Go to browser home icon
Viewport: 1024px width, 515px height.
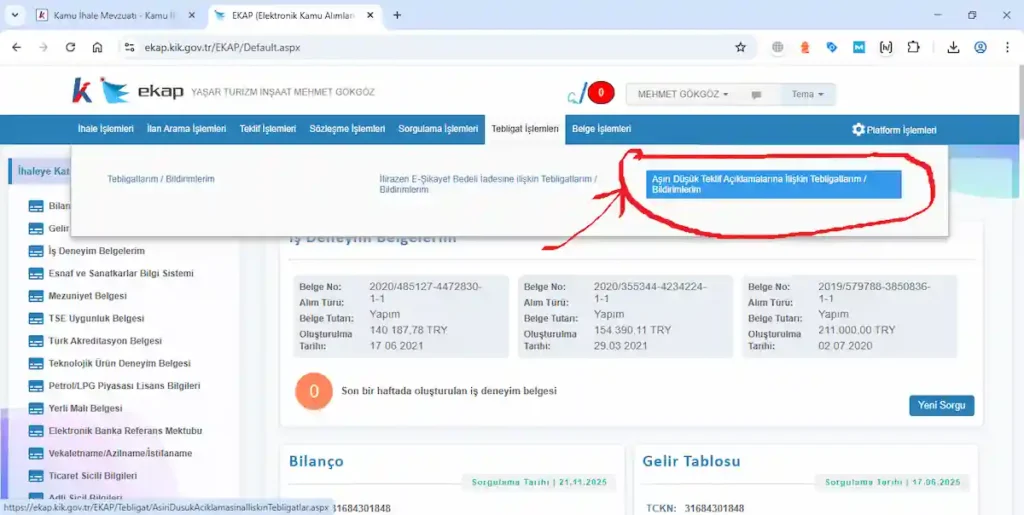point(97,47)
